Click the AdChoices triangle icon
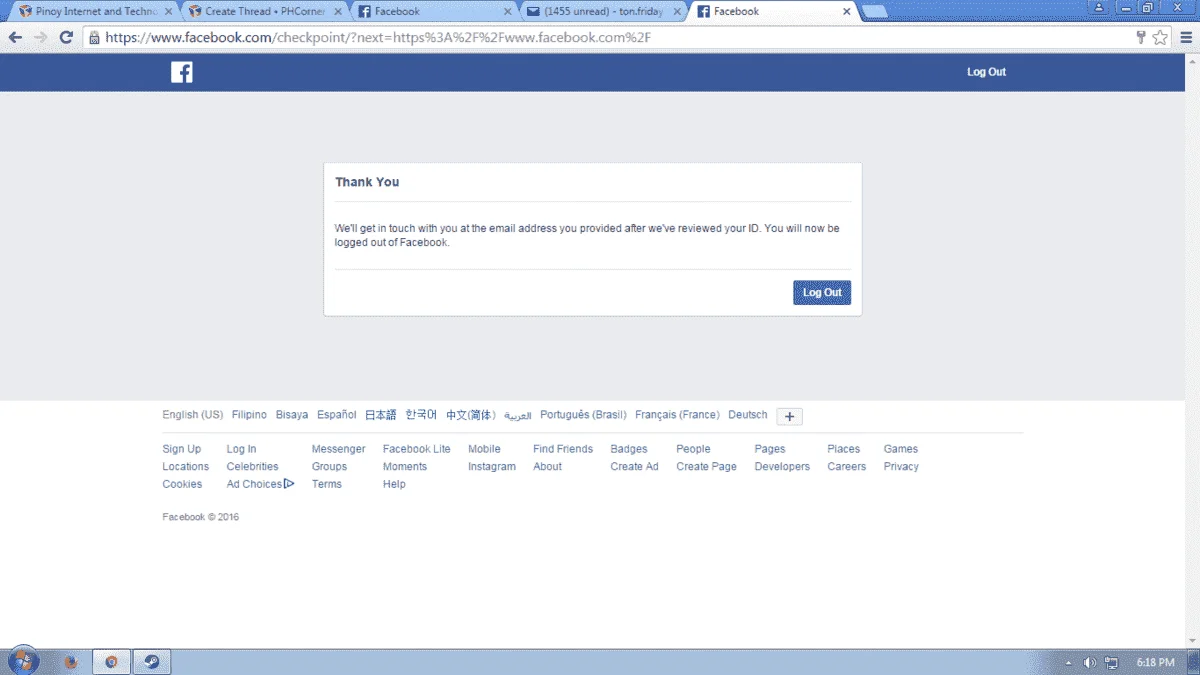 click(289, 484)
